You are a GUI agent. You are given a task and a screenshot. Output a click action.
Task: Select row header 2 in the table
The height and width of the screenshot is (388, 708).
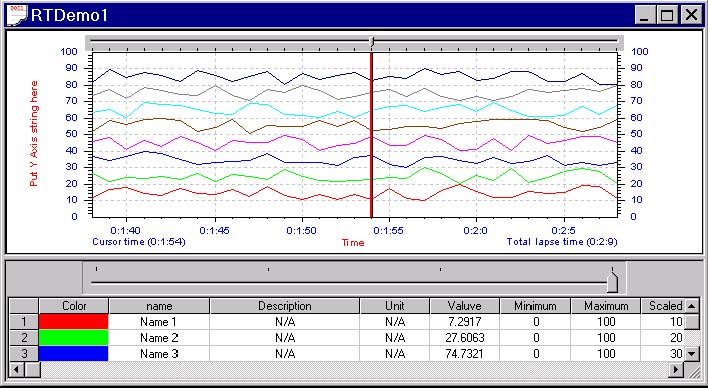(24, 337)
